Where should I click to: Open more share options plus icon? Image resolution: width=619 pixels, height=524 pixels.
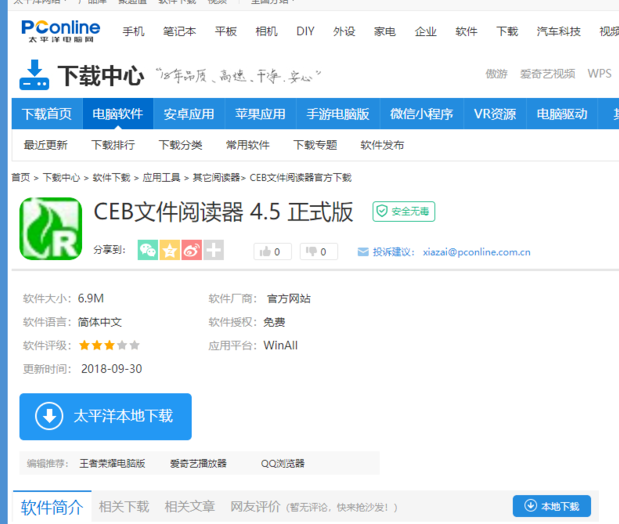point(213,250)
